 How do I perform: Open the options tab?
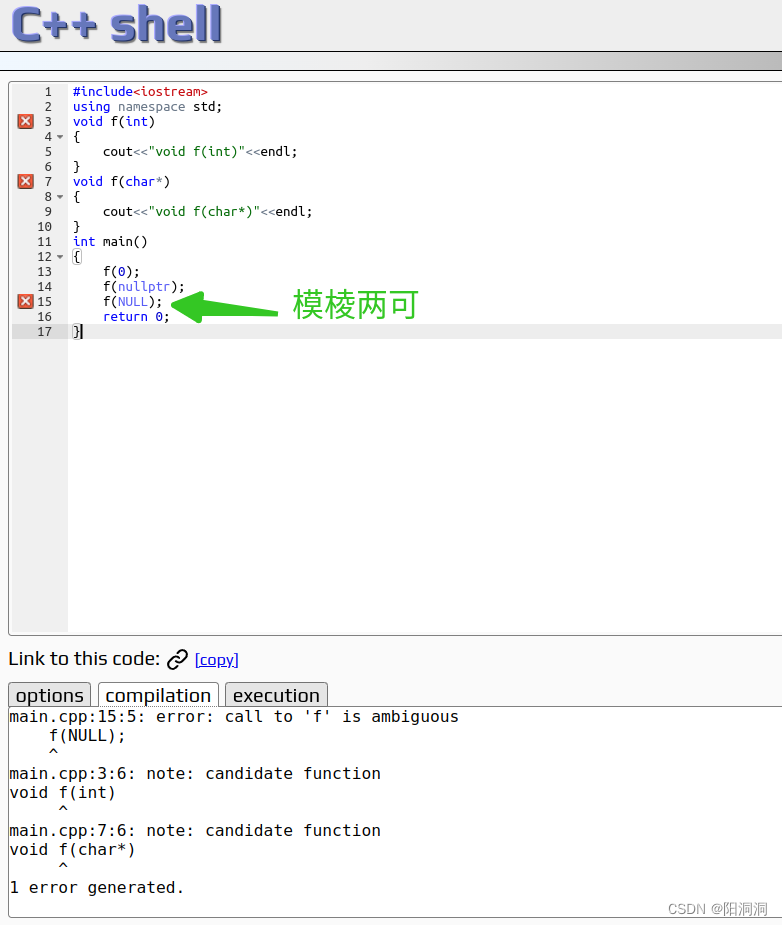click(49, 695)
